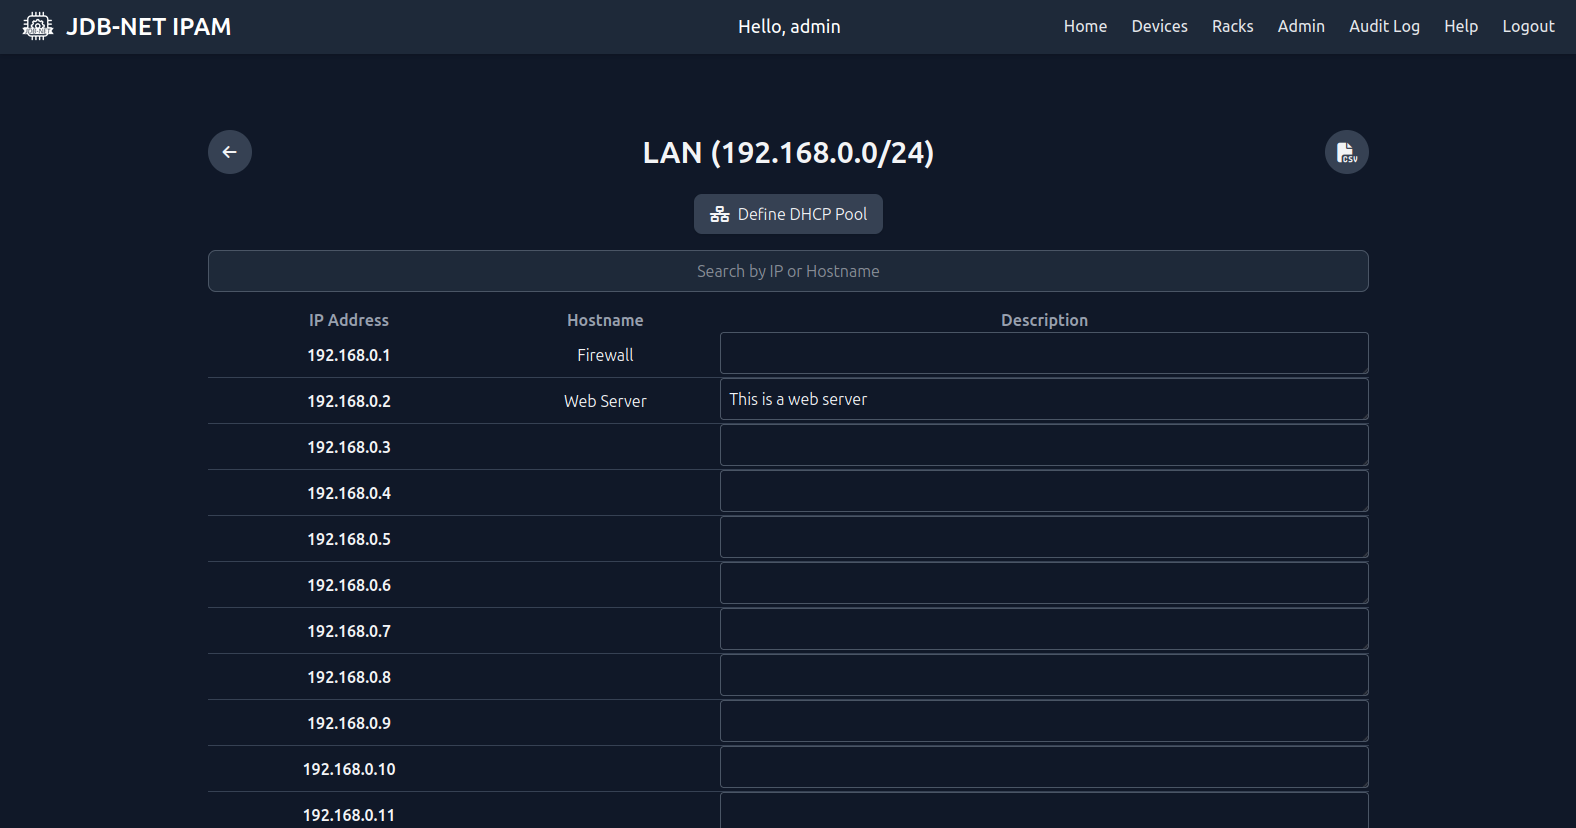This screenshot has height=828, width=1576.
Task: Click the back arrow icon button
Action: coord(230,152)
